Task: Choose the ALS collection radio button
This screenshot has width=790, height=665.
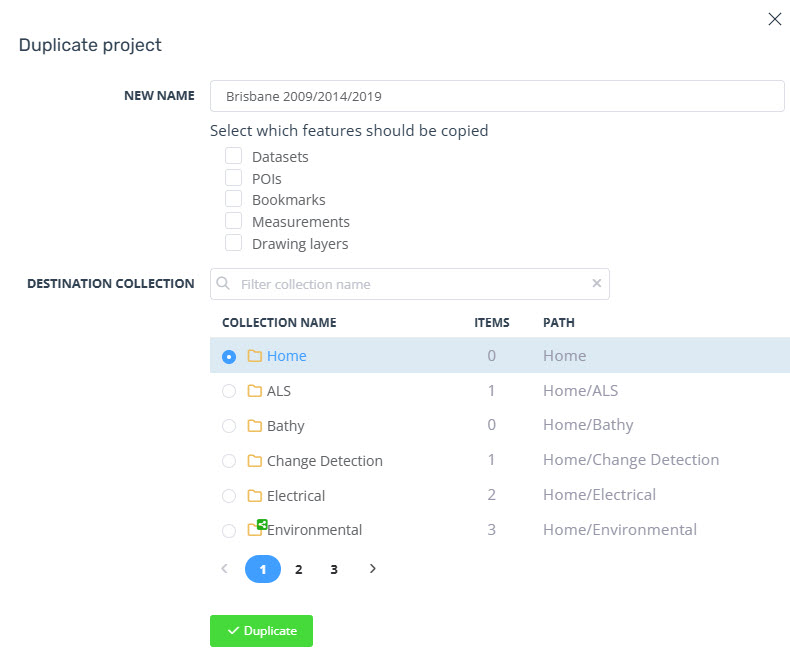Action: (x=229, y=391)
